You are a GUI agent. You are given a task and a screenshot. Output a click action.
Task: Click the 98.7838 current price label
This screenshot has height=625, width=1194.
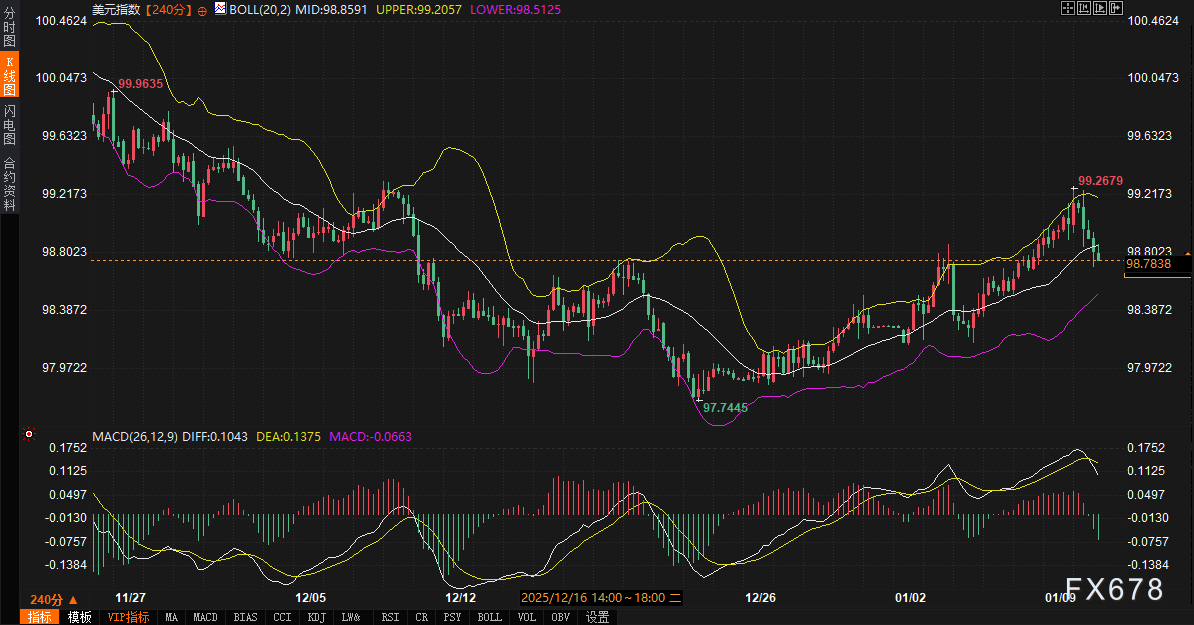click(x=1147, y=264)
